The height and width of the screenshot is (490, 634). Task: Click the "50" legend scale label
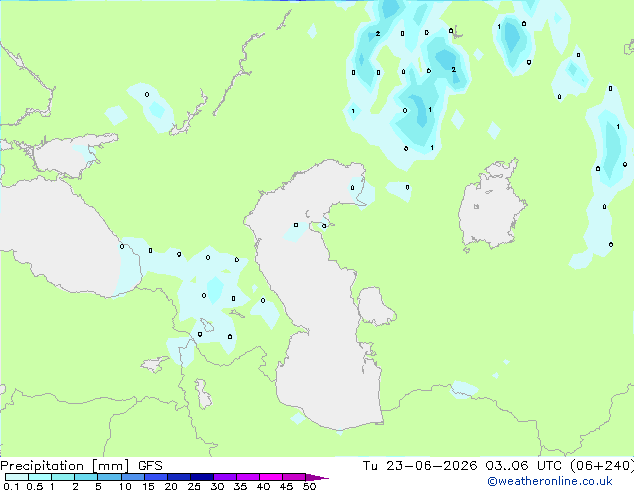coord(309,486)
